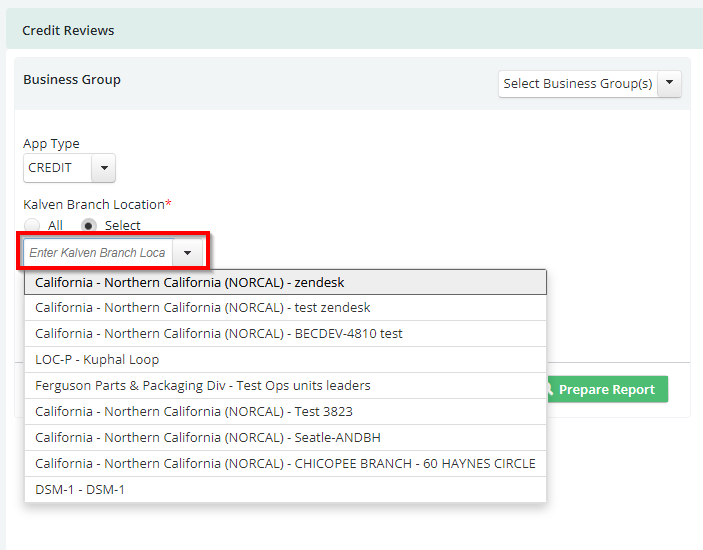Open the Select Business Group(s) dropdown arrow

coord(669,83)
